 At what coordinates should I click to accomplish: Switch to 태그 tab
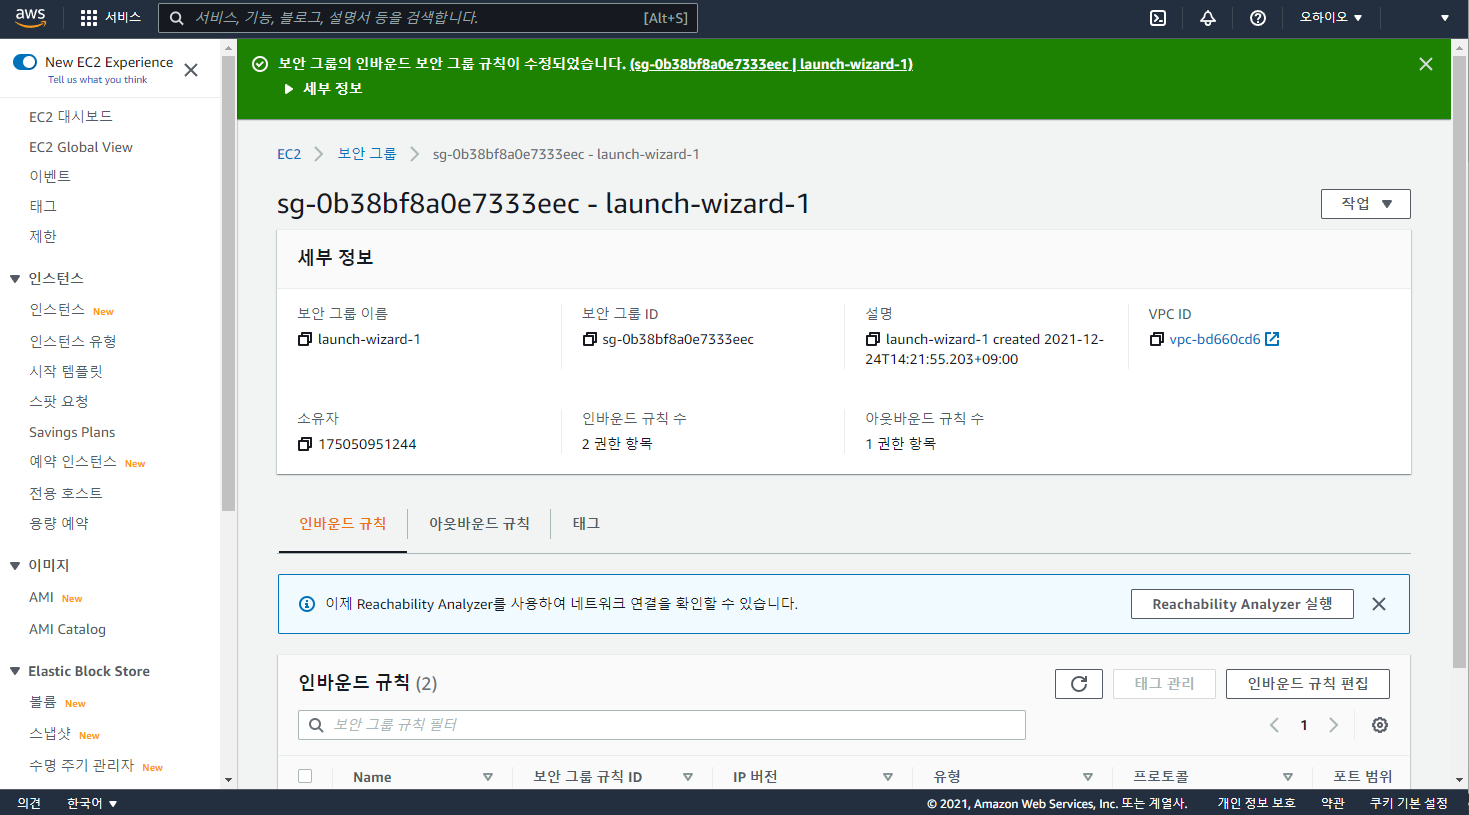tap(586, 524)
